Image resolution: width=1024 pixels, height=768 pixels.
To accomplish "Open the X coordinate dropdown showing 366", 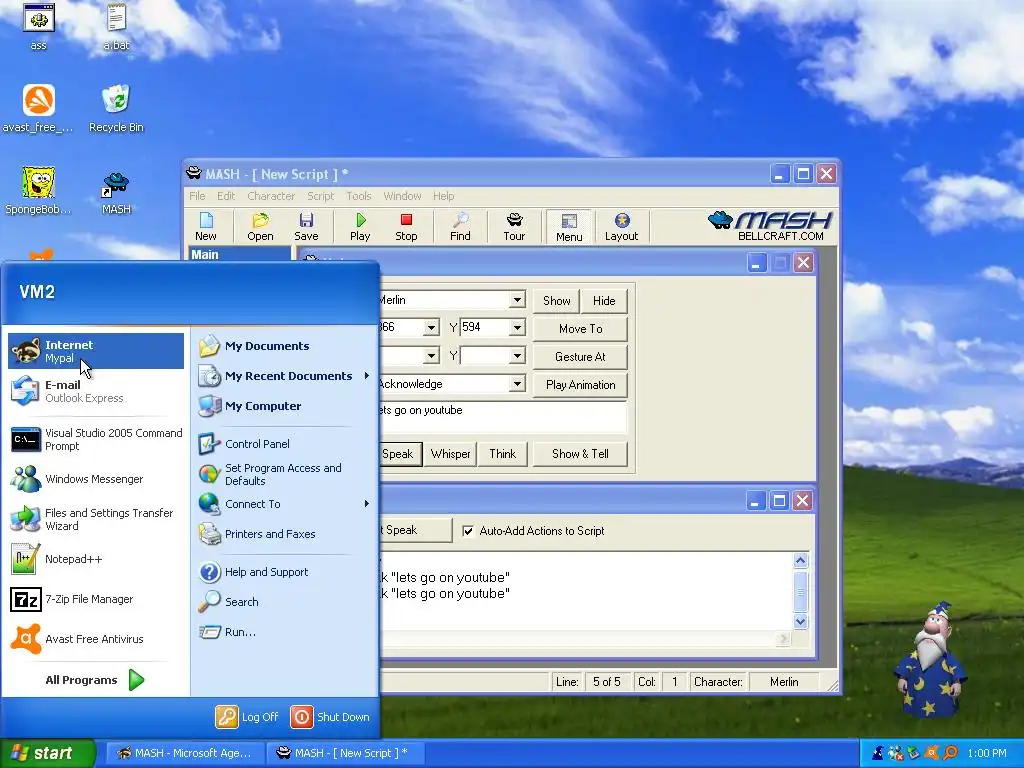I will 430,327.
